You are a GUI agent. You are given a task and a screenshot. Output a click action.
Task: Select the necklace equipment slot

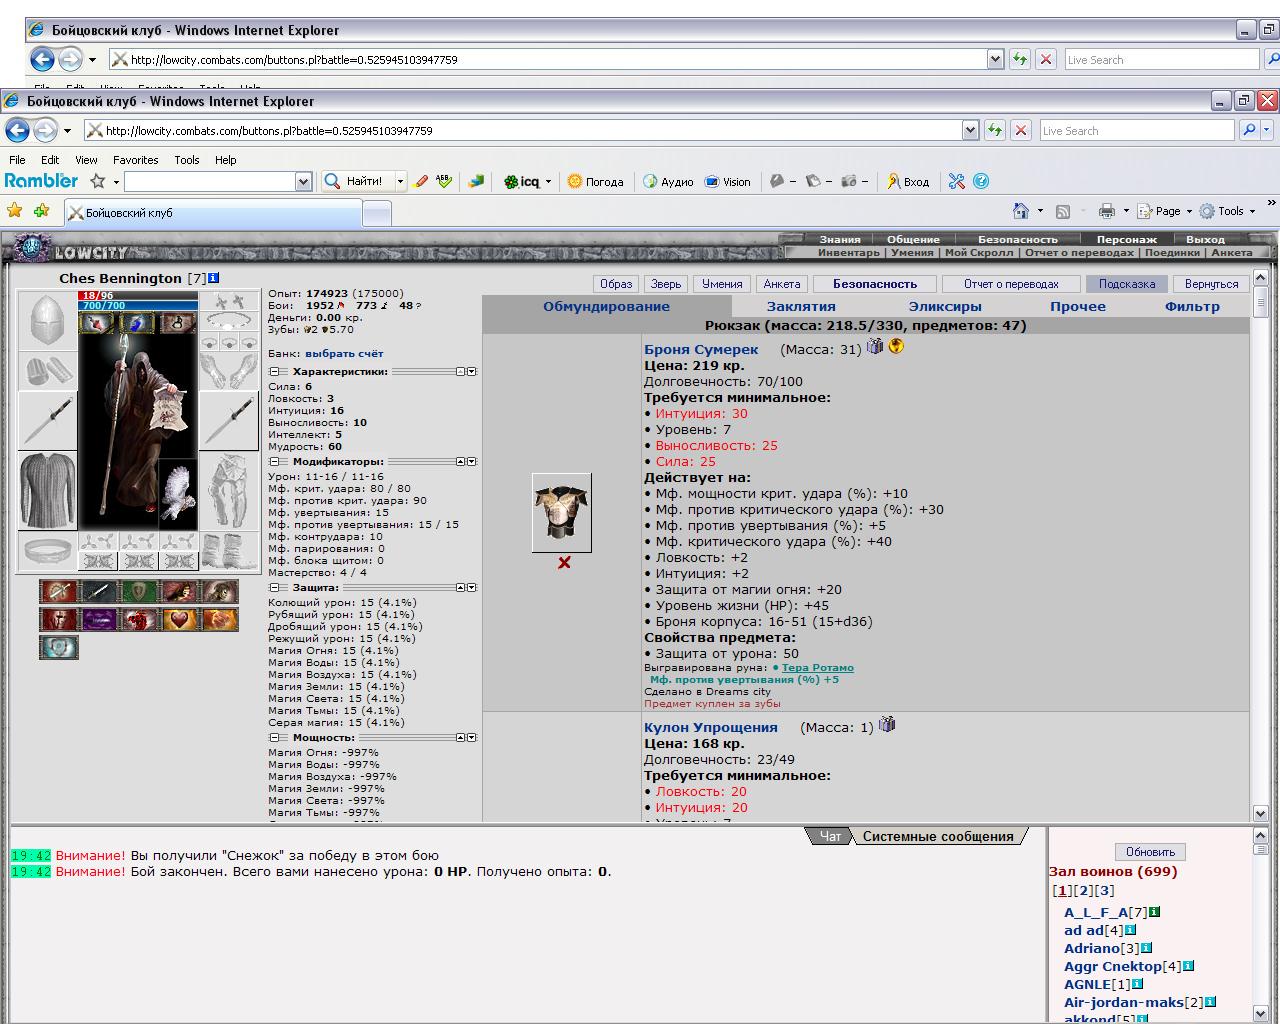click(229, 321)
